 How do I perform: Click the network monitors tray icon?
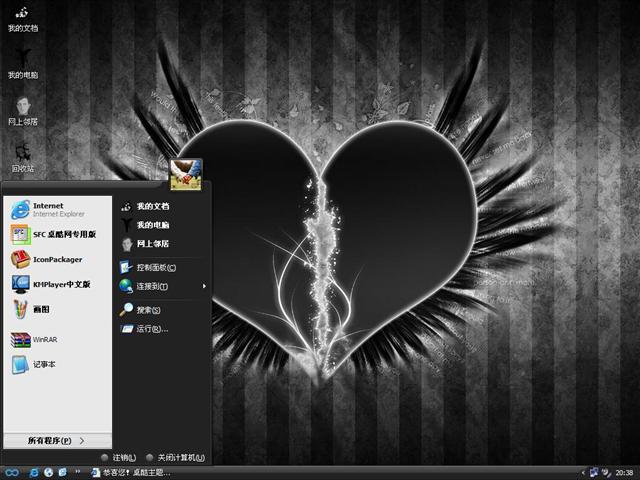(594, 473)
